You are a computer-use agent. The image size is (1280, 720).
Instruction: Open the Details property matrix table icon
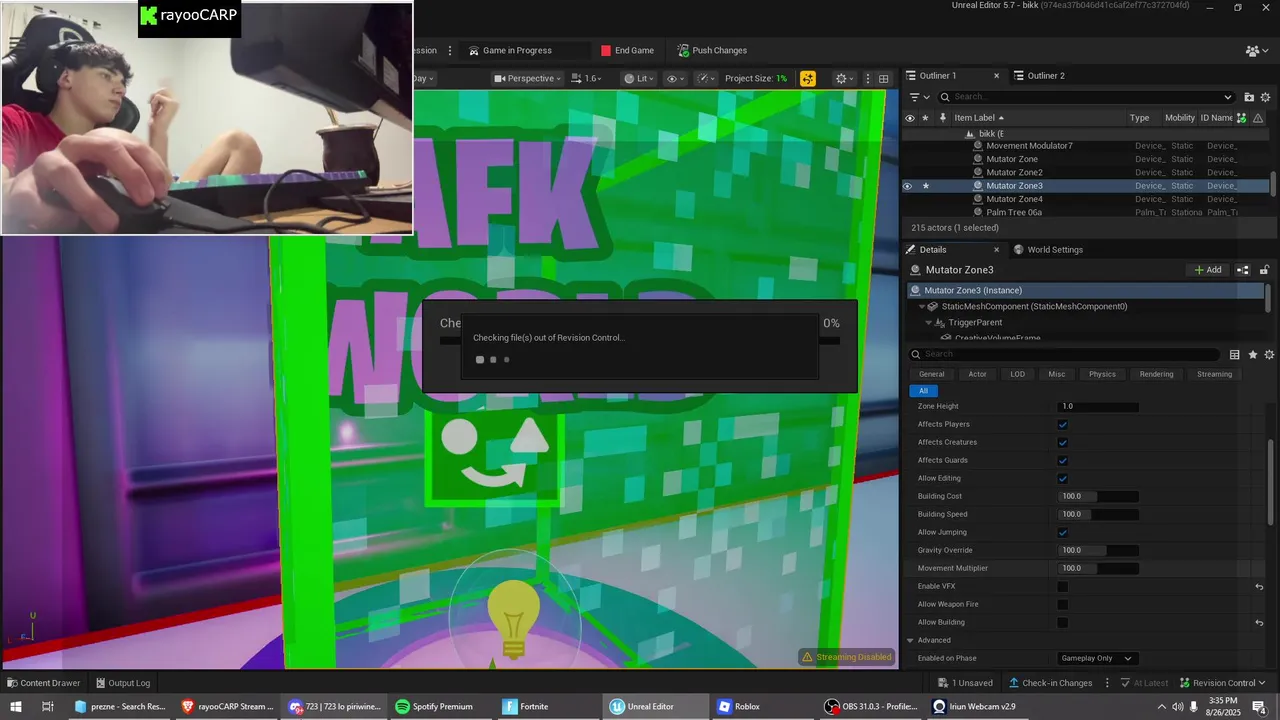tap(1235, 355)
